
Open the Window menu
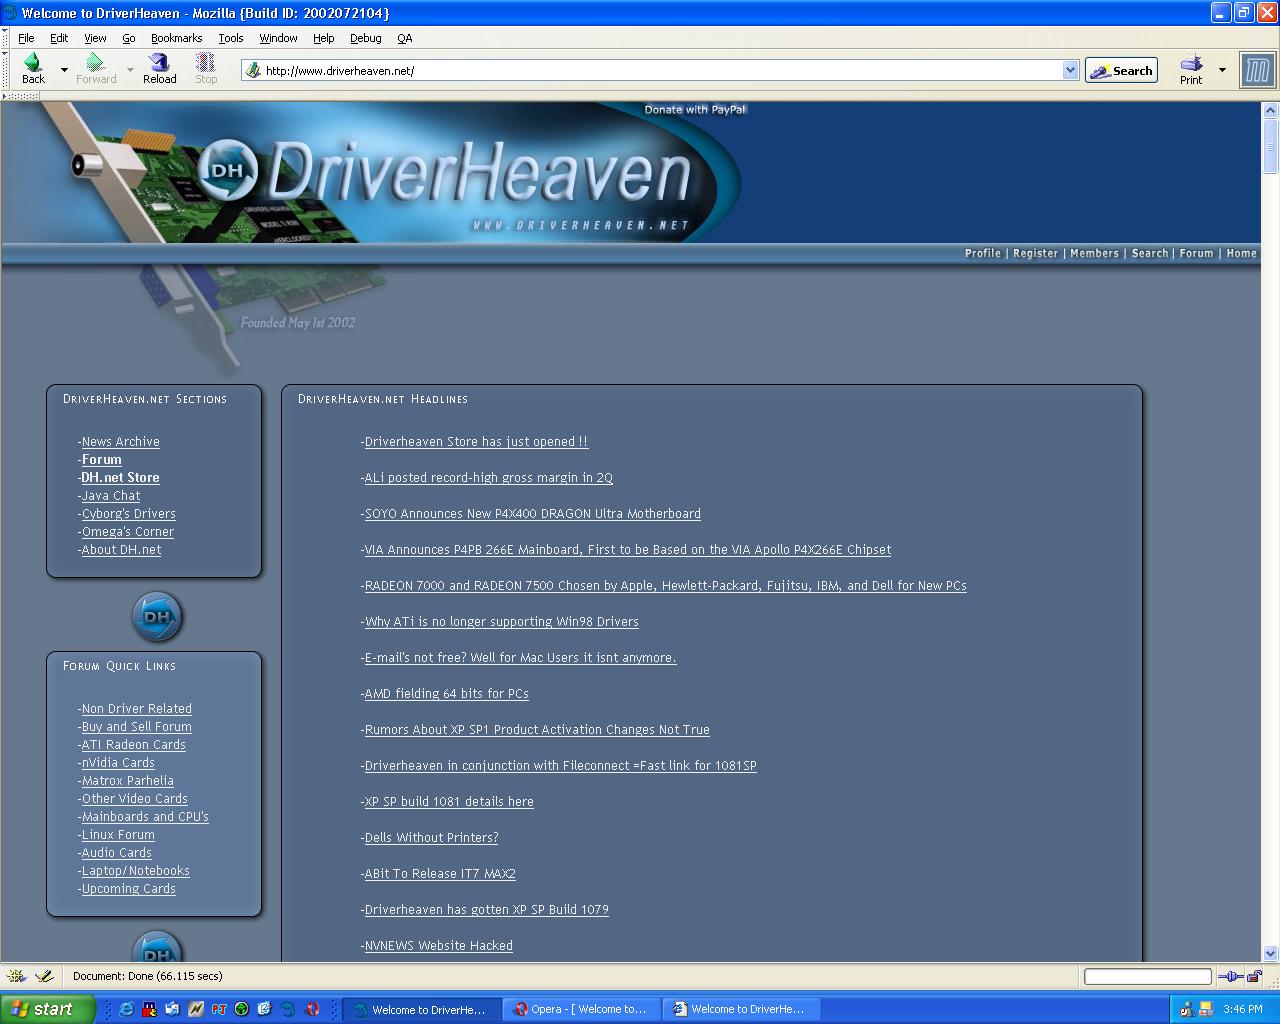click(x=278, y=38)
